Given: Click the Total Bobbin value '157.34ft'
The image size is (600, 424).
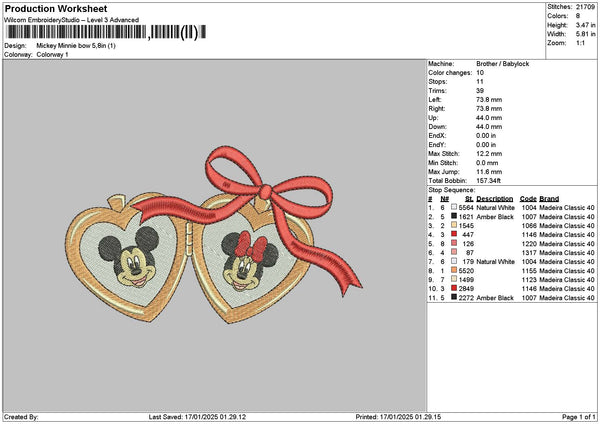Looking at the screenshot, I should click(x=488, y=181).
